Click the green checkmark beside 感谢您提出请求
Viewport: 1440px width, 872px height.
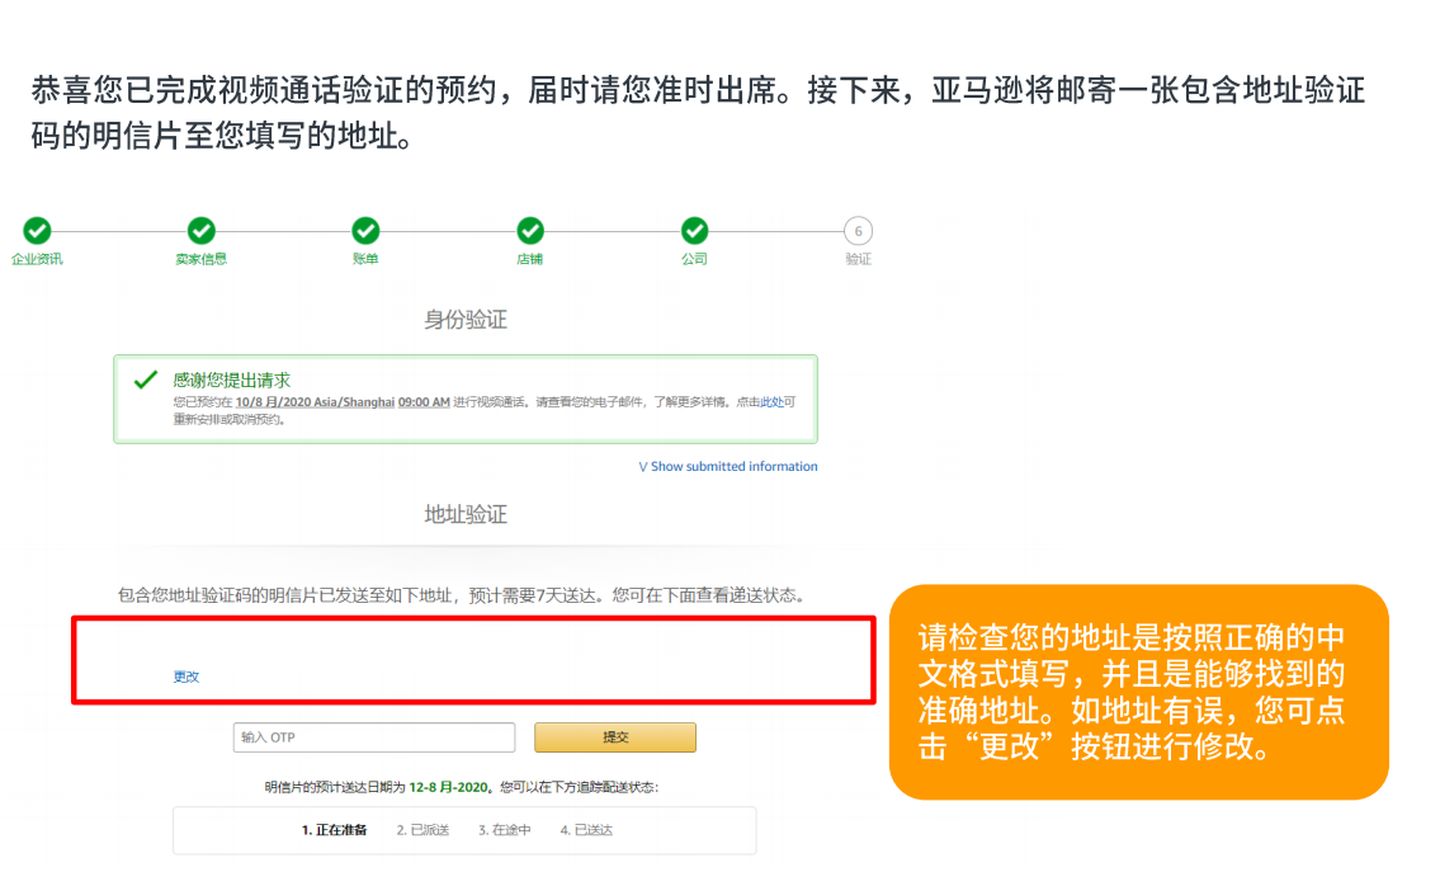click(x=146, y=380)
